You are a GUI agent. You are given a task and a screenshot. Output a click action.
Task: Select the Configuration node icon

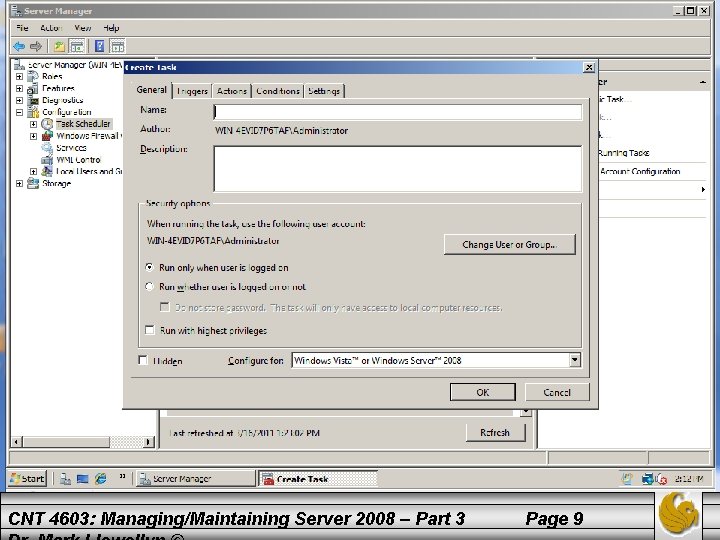point(33,112)
